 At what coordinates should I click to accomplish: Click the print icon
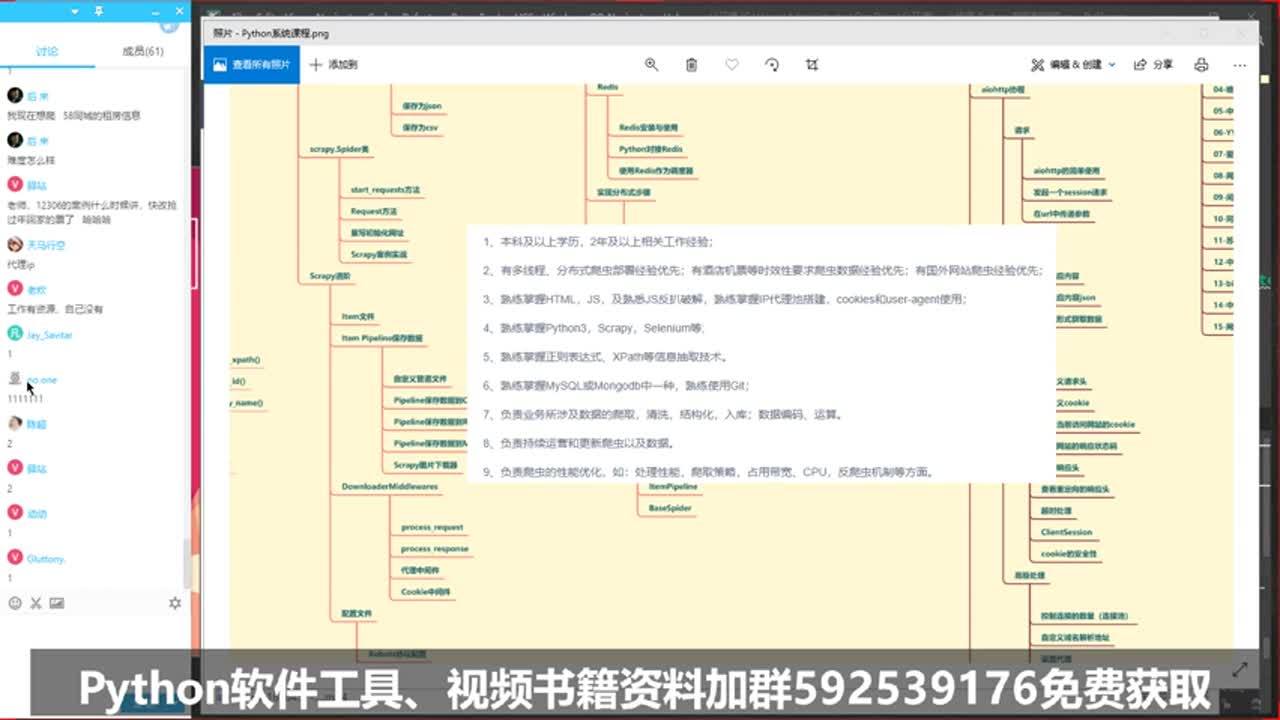tap(1201, 64)
